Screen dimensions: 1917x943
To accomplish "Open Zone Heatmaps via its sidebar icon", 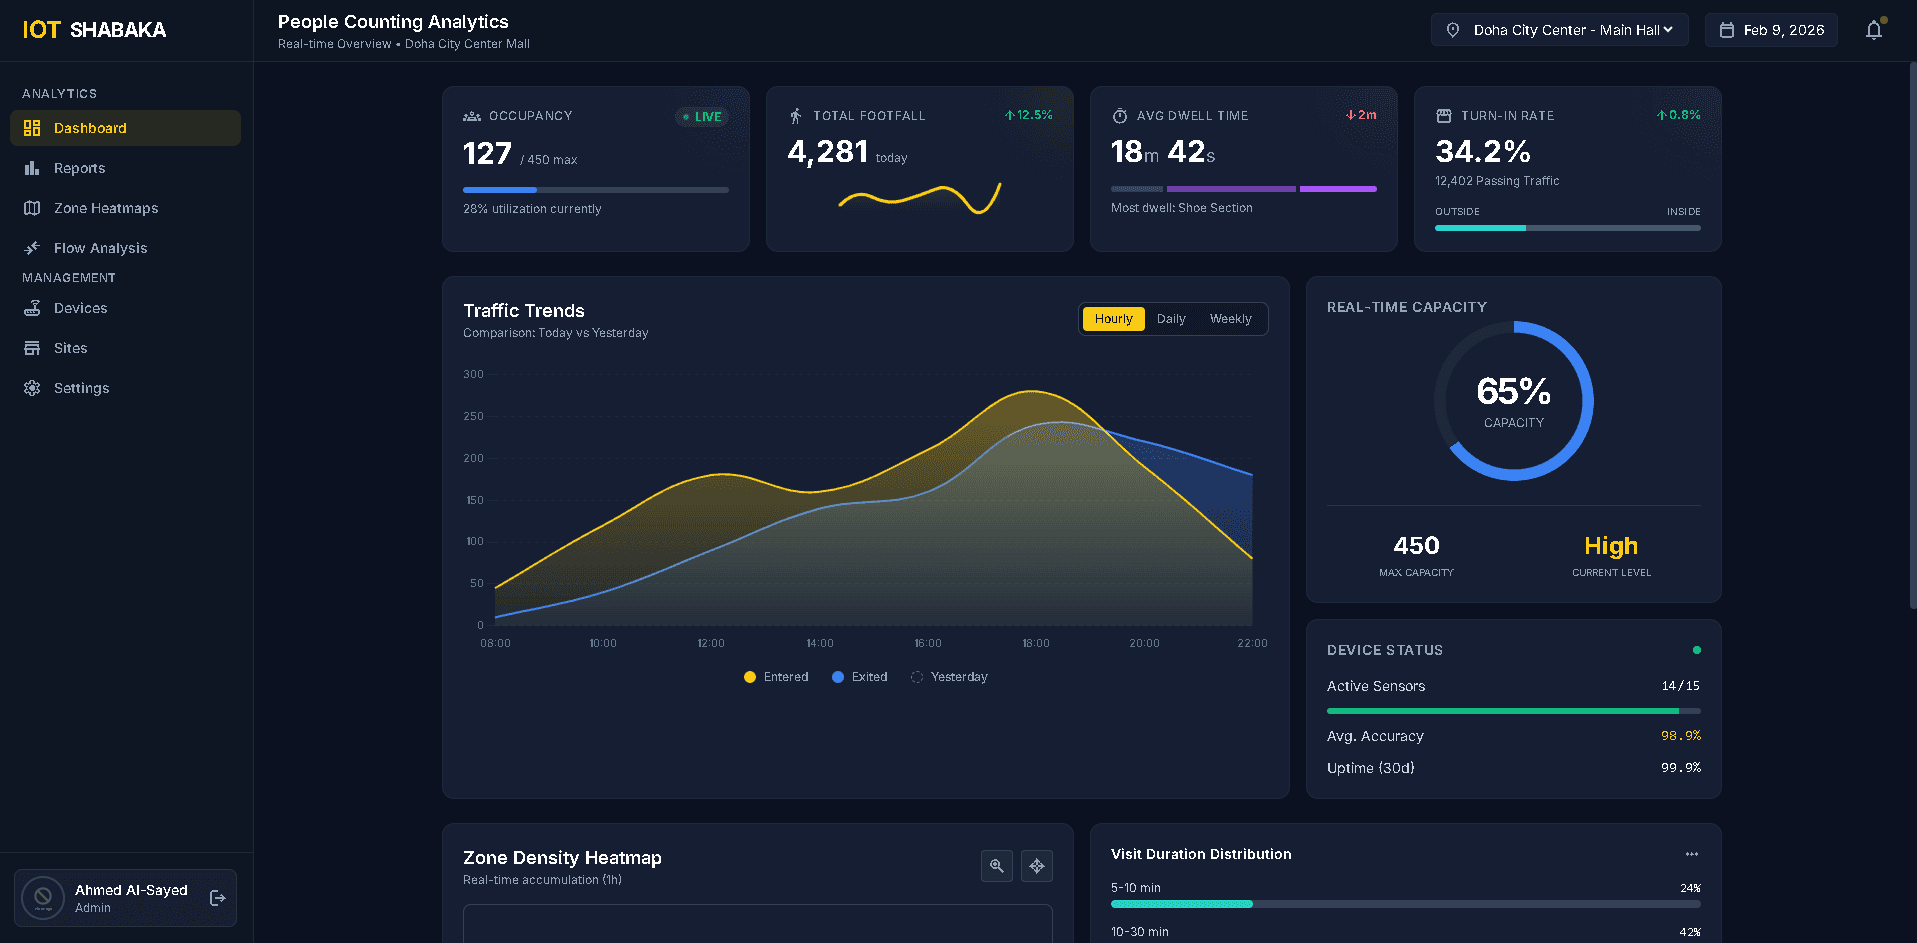I will point(33,208).
